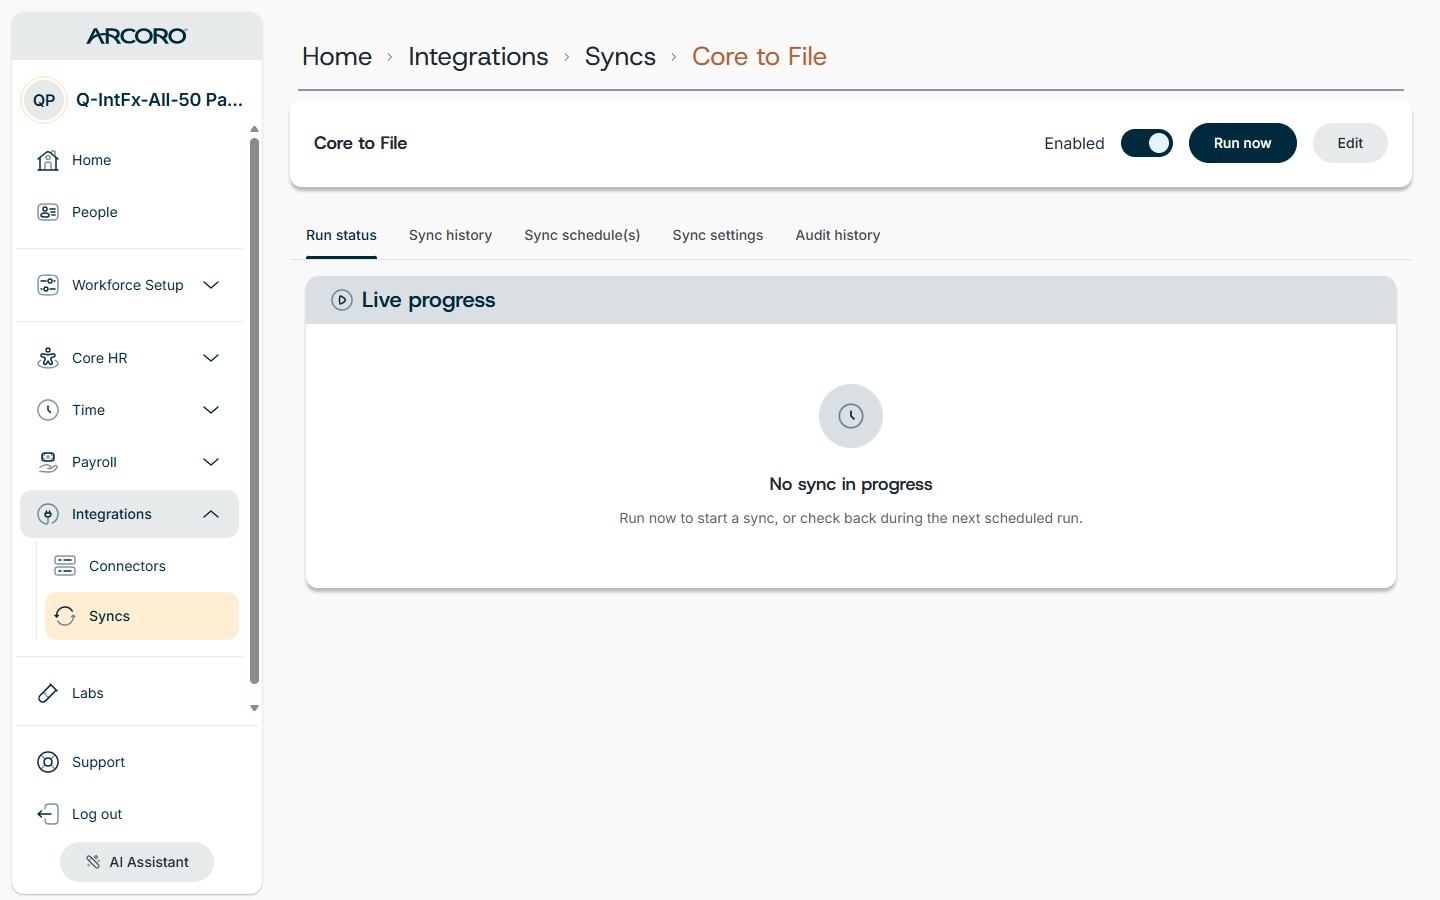Click the Core HR icon
Screen dimensions: 1440x900
point(48,358)
